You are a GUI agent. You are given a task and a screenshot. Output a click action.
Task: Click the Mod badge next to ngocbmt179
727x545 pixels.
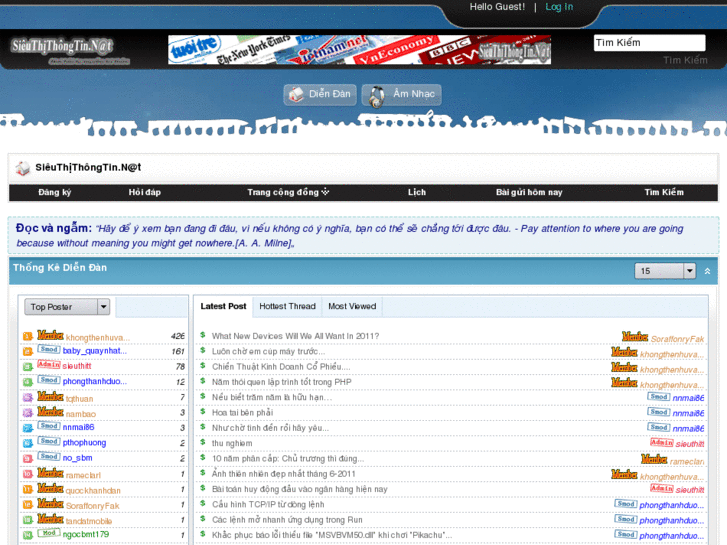pos(49,532)
